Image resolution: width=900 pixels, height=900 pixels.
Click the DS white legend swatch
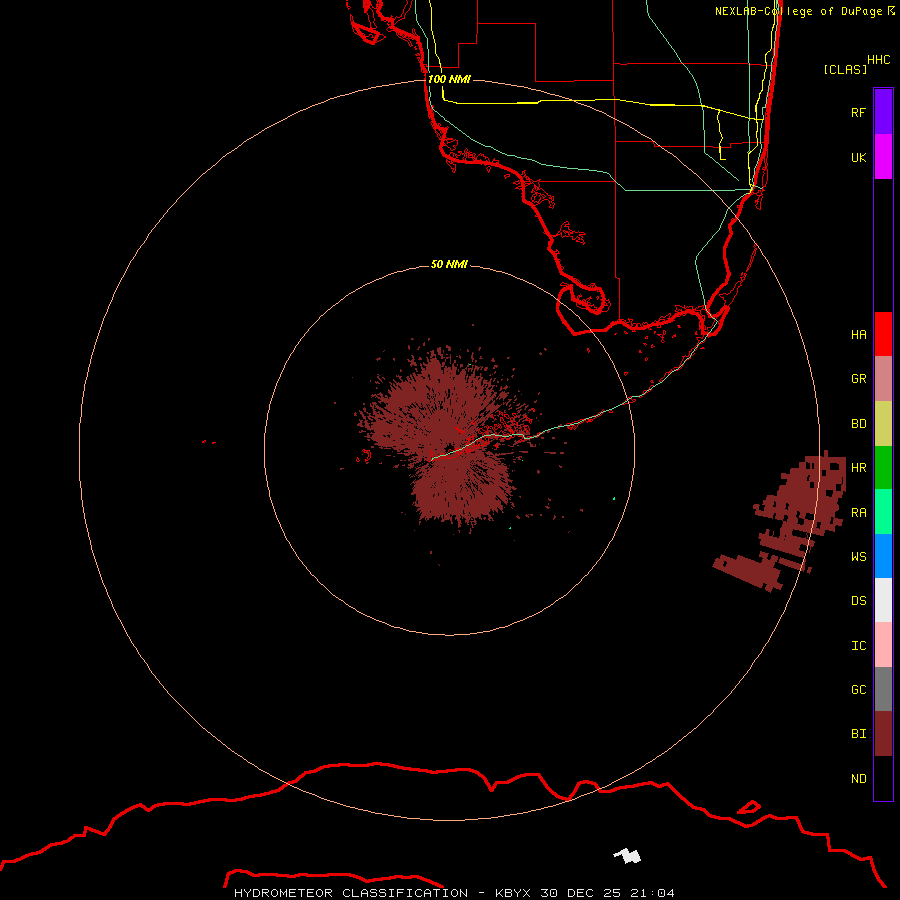pyautogui.click(x=883, y=600)
